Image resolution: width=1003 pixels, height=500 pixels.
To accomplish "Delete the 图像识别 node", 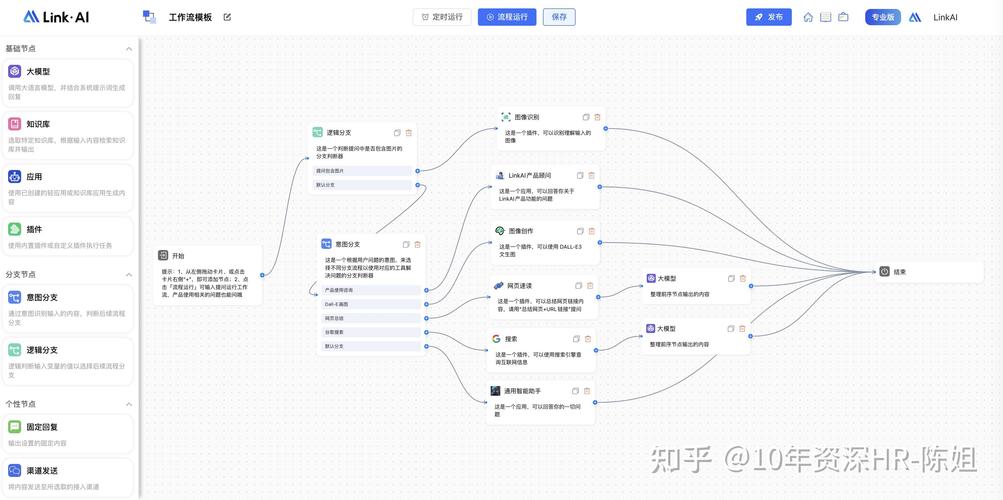I will point(597,117).
